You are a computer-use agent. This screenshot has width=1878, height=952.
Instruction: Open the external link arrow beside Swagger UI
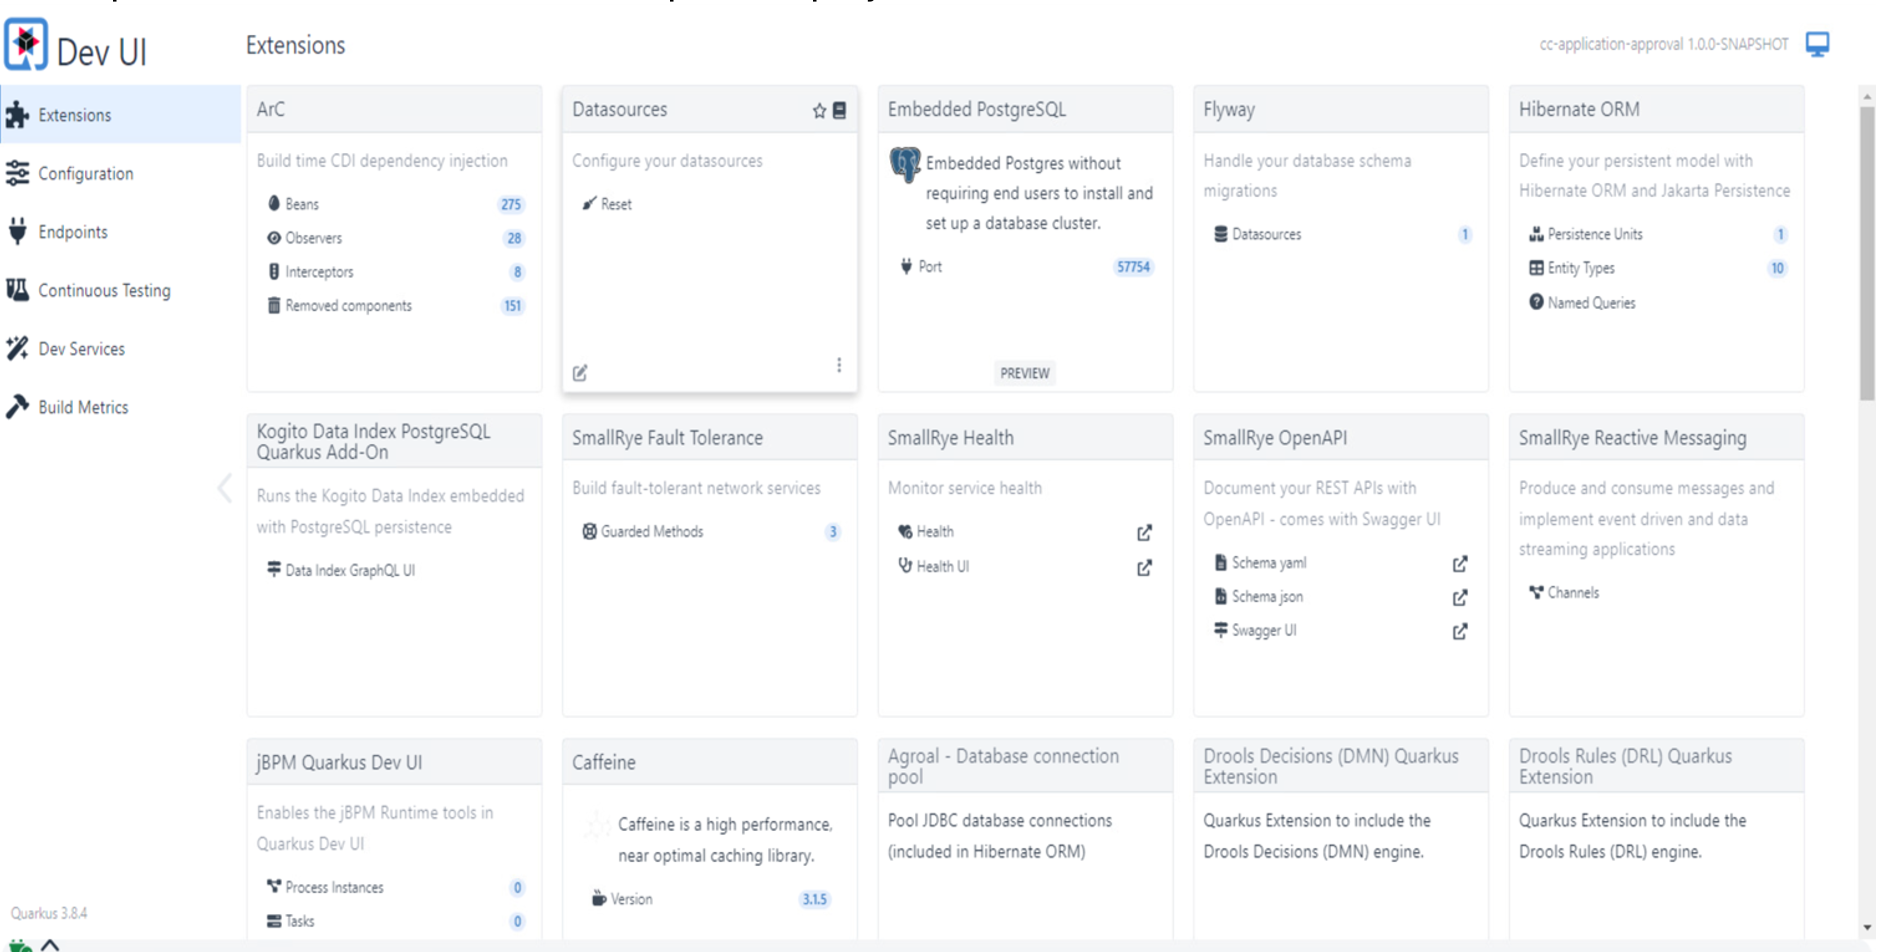click(x=1460, y=632)
